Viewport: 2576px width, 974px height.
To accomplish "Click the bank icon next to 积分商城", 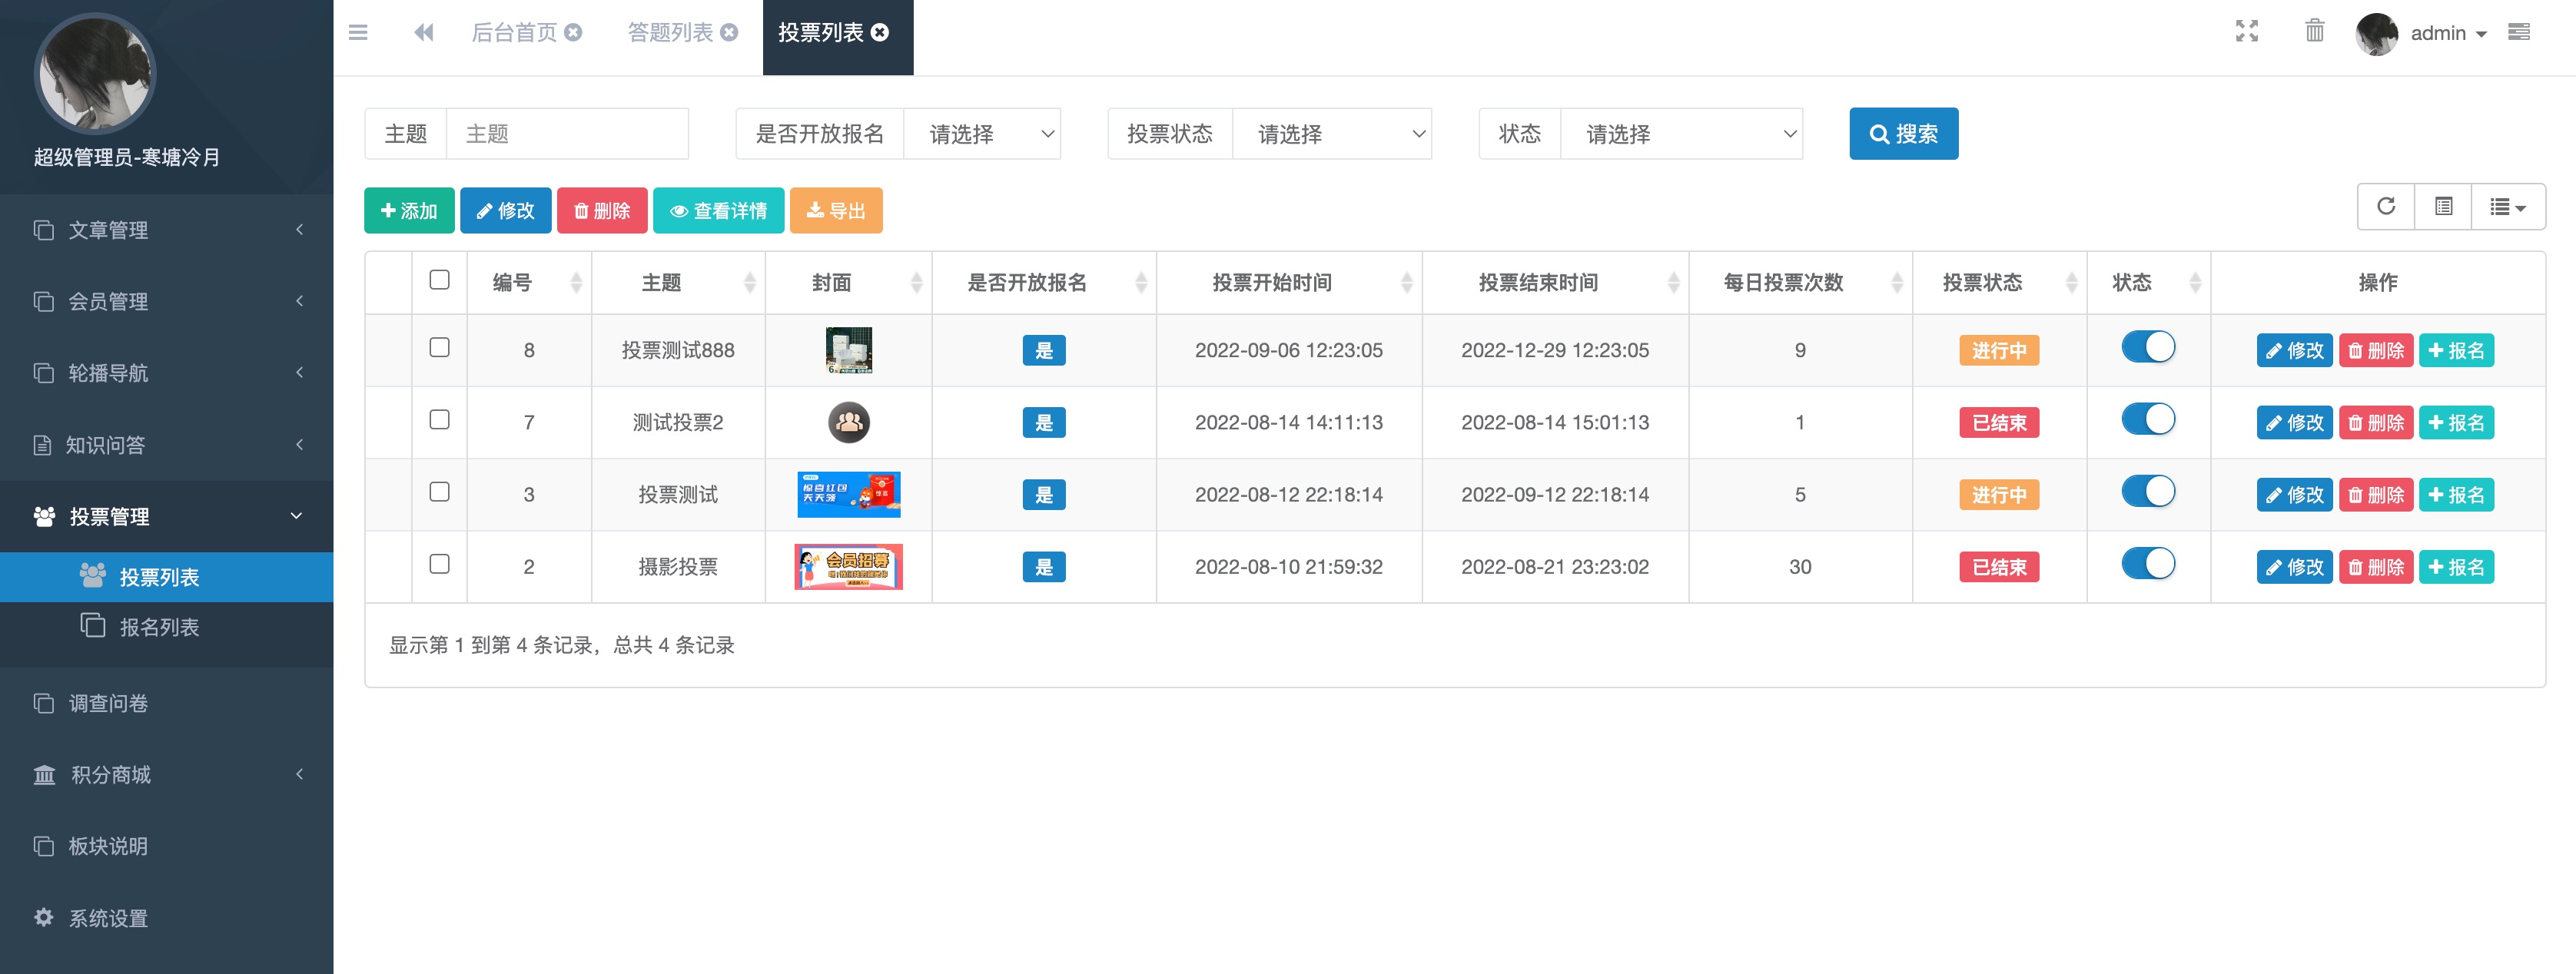I will point(45,775).
